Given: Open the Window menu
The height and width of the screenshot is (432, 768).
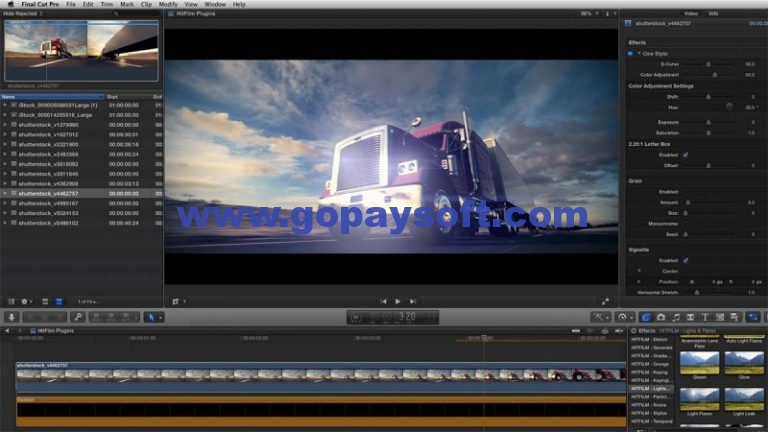Looking at the screenshot, I should [215, 4].
